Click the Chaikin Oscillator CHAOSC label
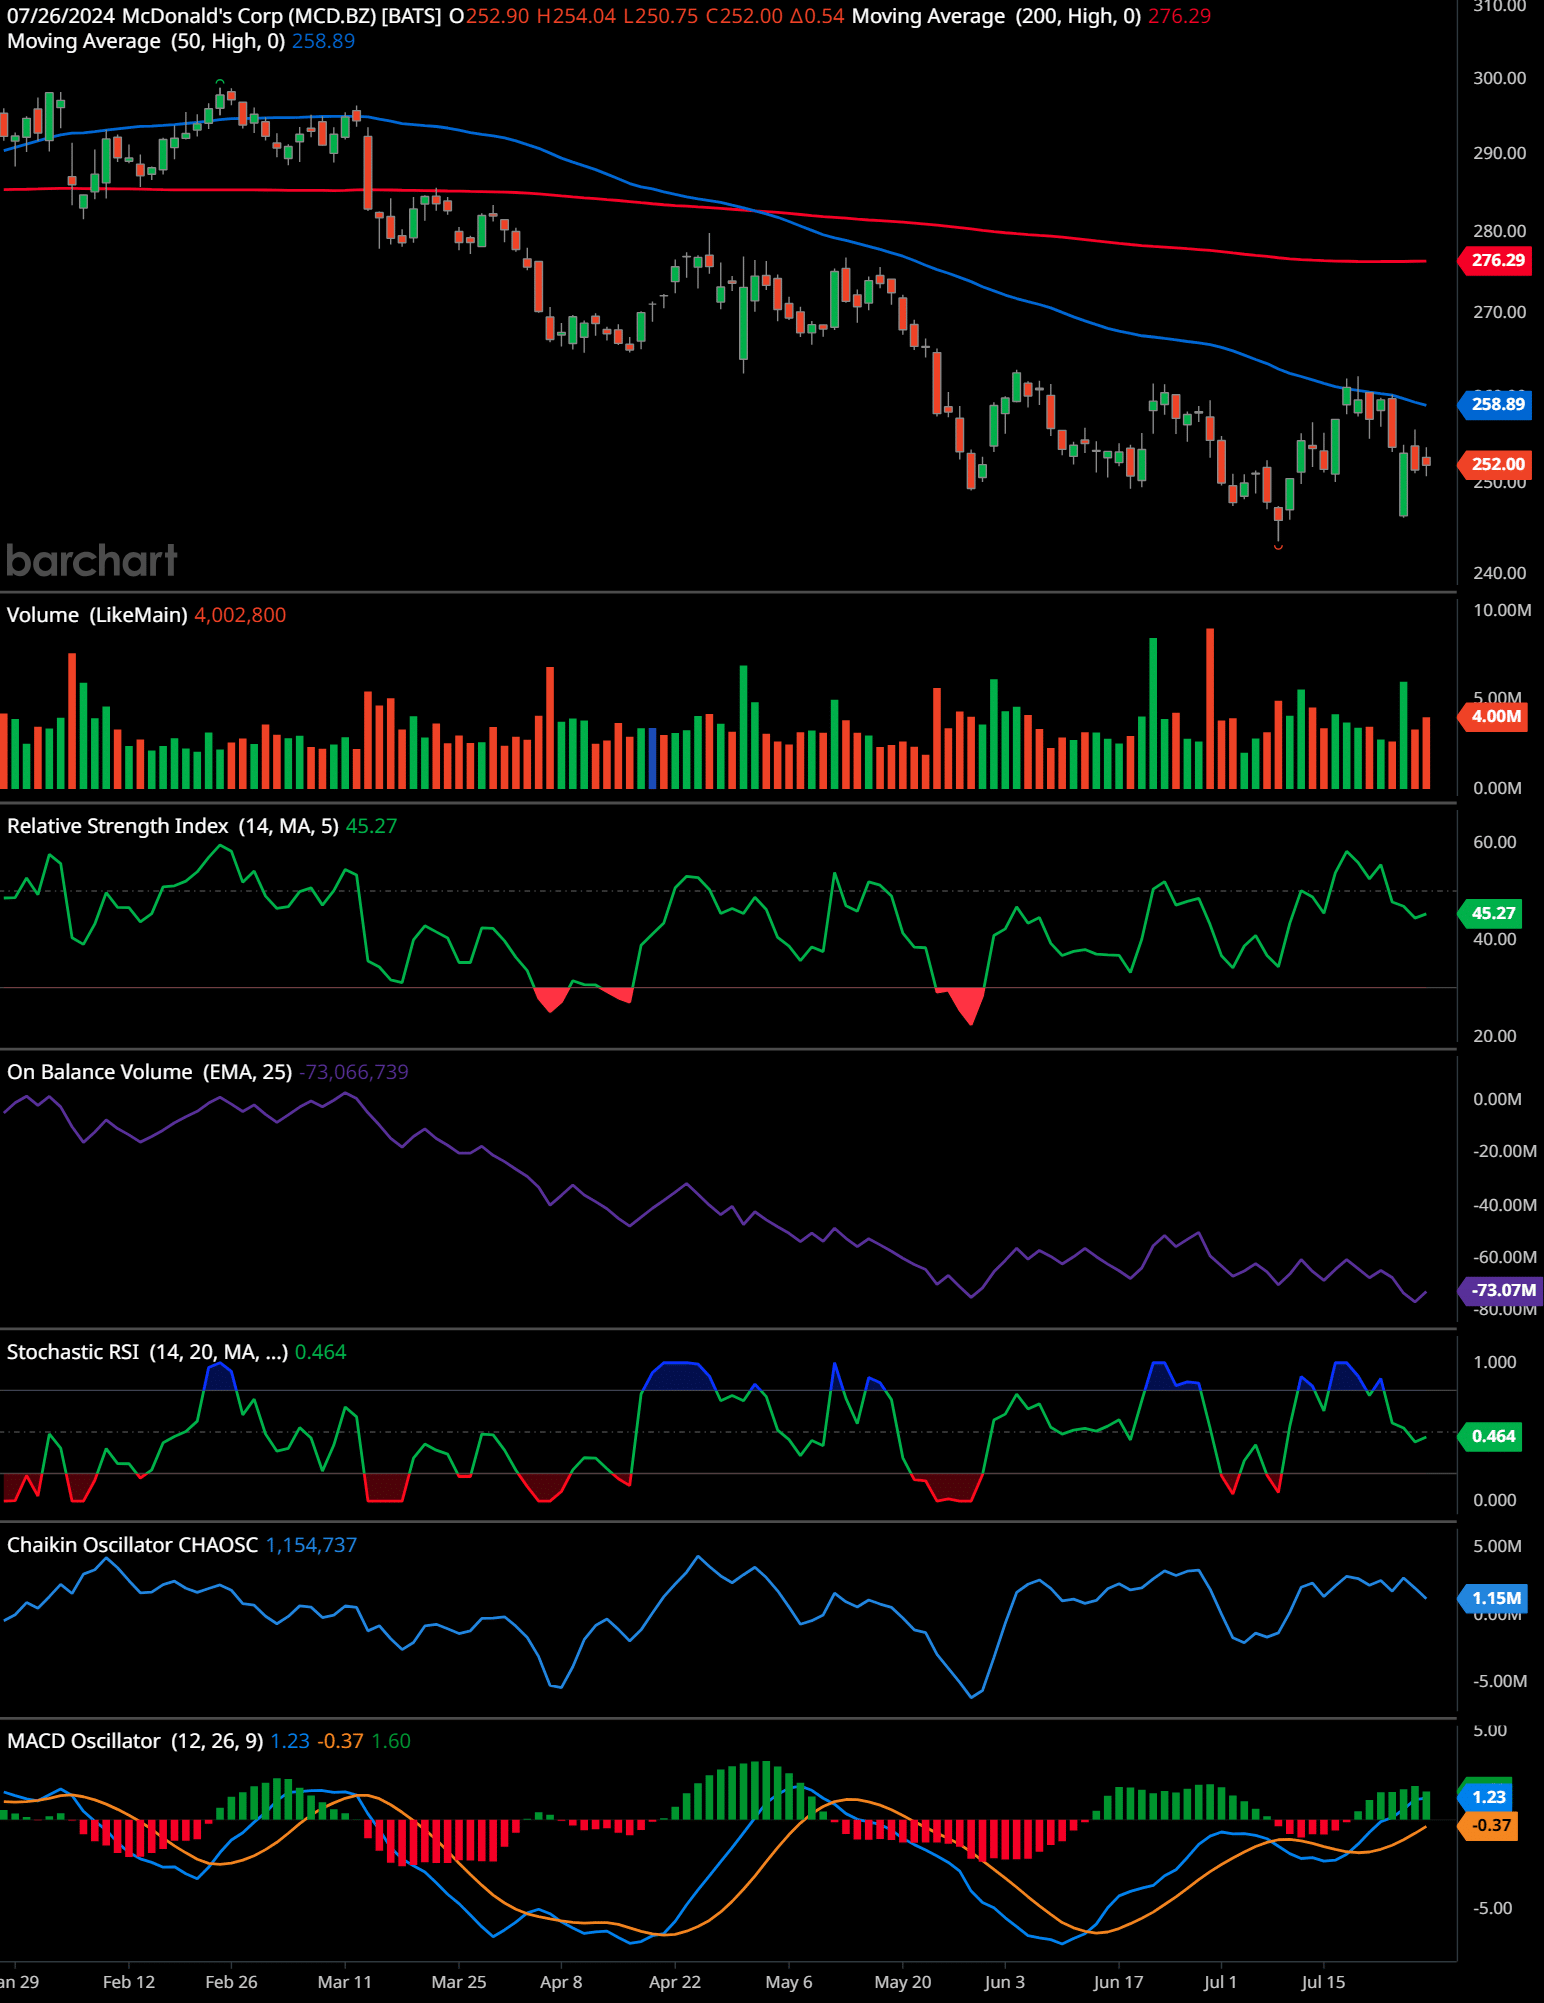 (x=133, y=1545)
